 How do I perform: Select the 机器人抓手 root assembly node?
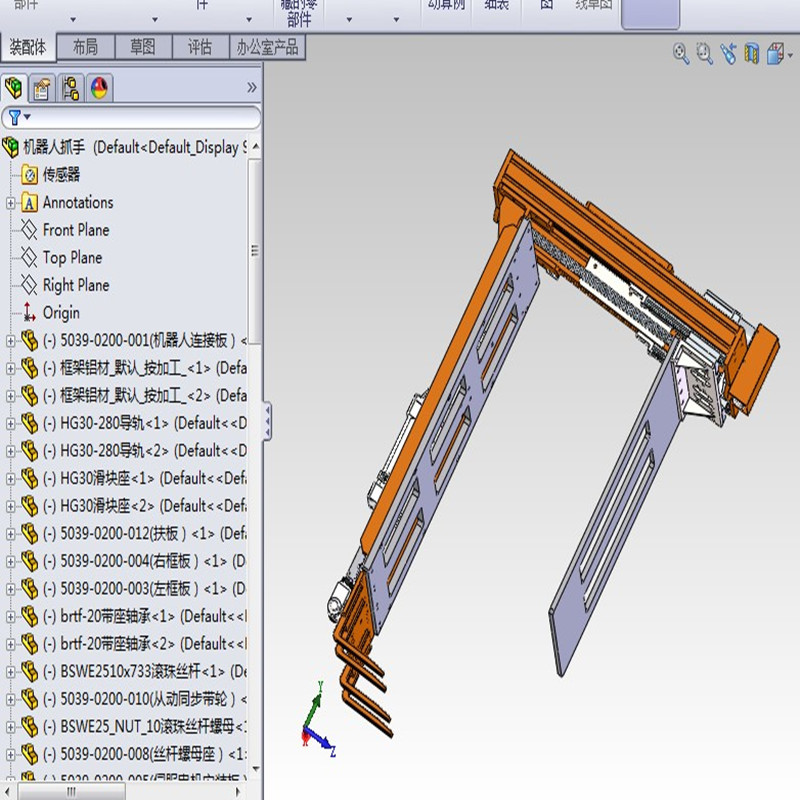point(135,147)
